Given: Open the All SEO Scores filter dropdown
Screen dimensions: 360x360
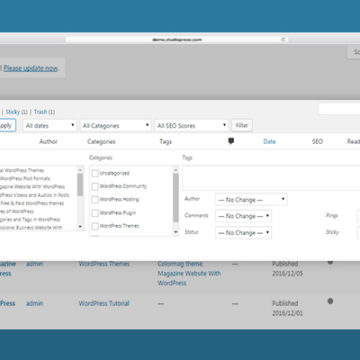Looking at the screenshot, I should point(191,126).
